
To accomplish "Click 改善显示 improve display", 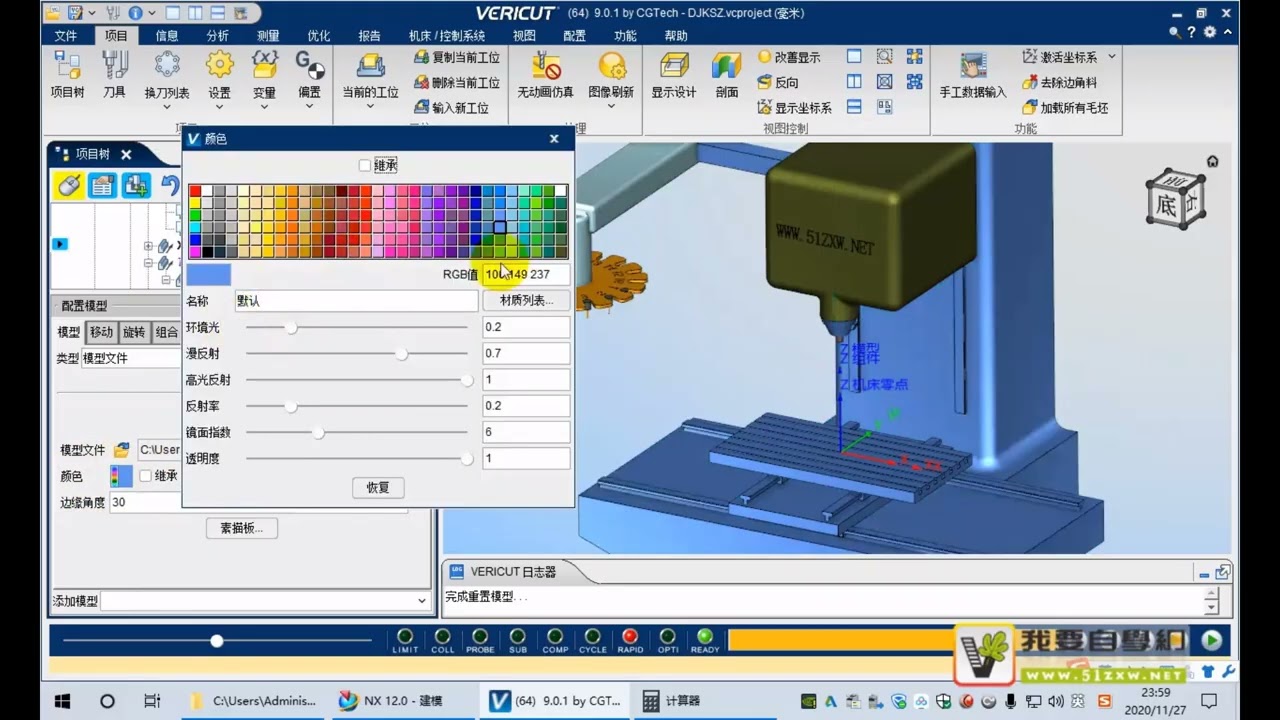I will pos(789,58).
